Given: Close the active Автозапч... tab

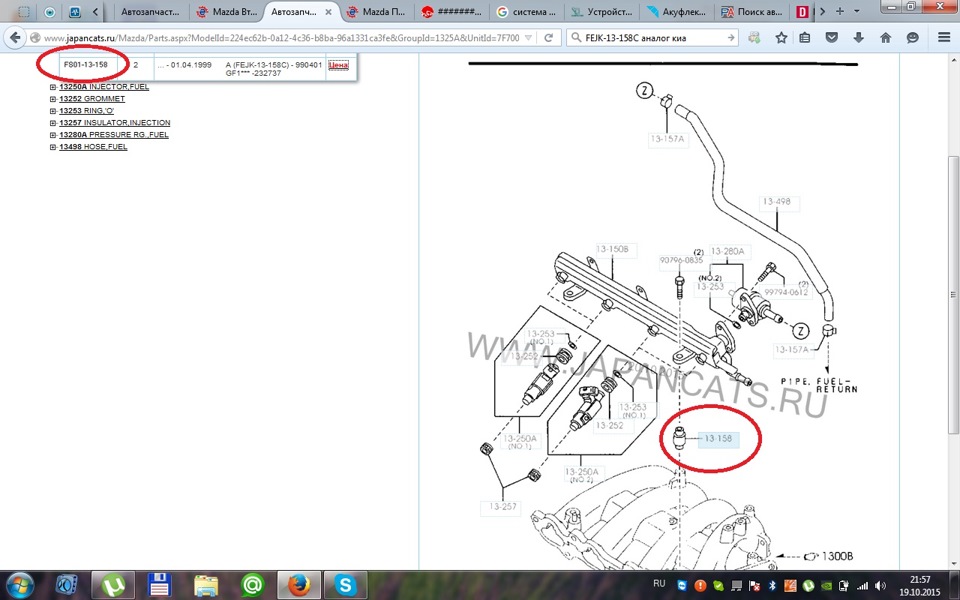Looking at the screenshot, I should click(x=329, y=12).
